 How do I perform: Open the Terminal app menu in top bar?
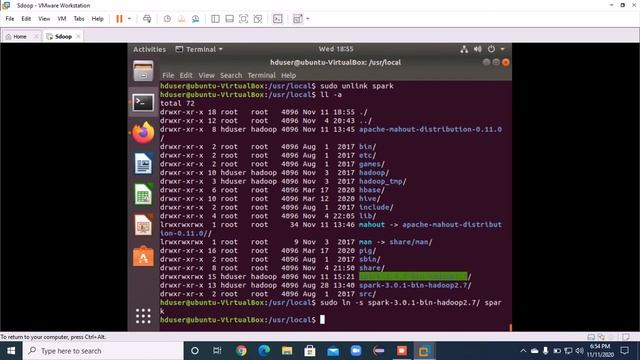199,49
